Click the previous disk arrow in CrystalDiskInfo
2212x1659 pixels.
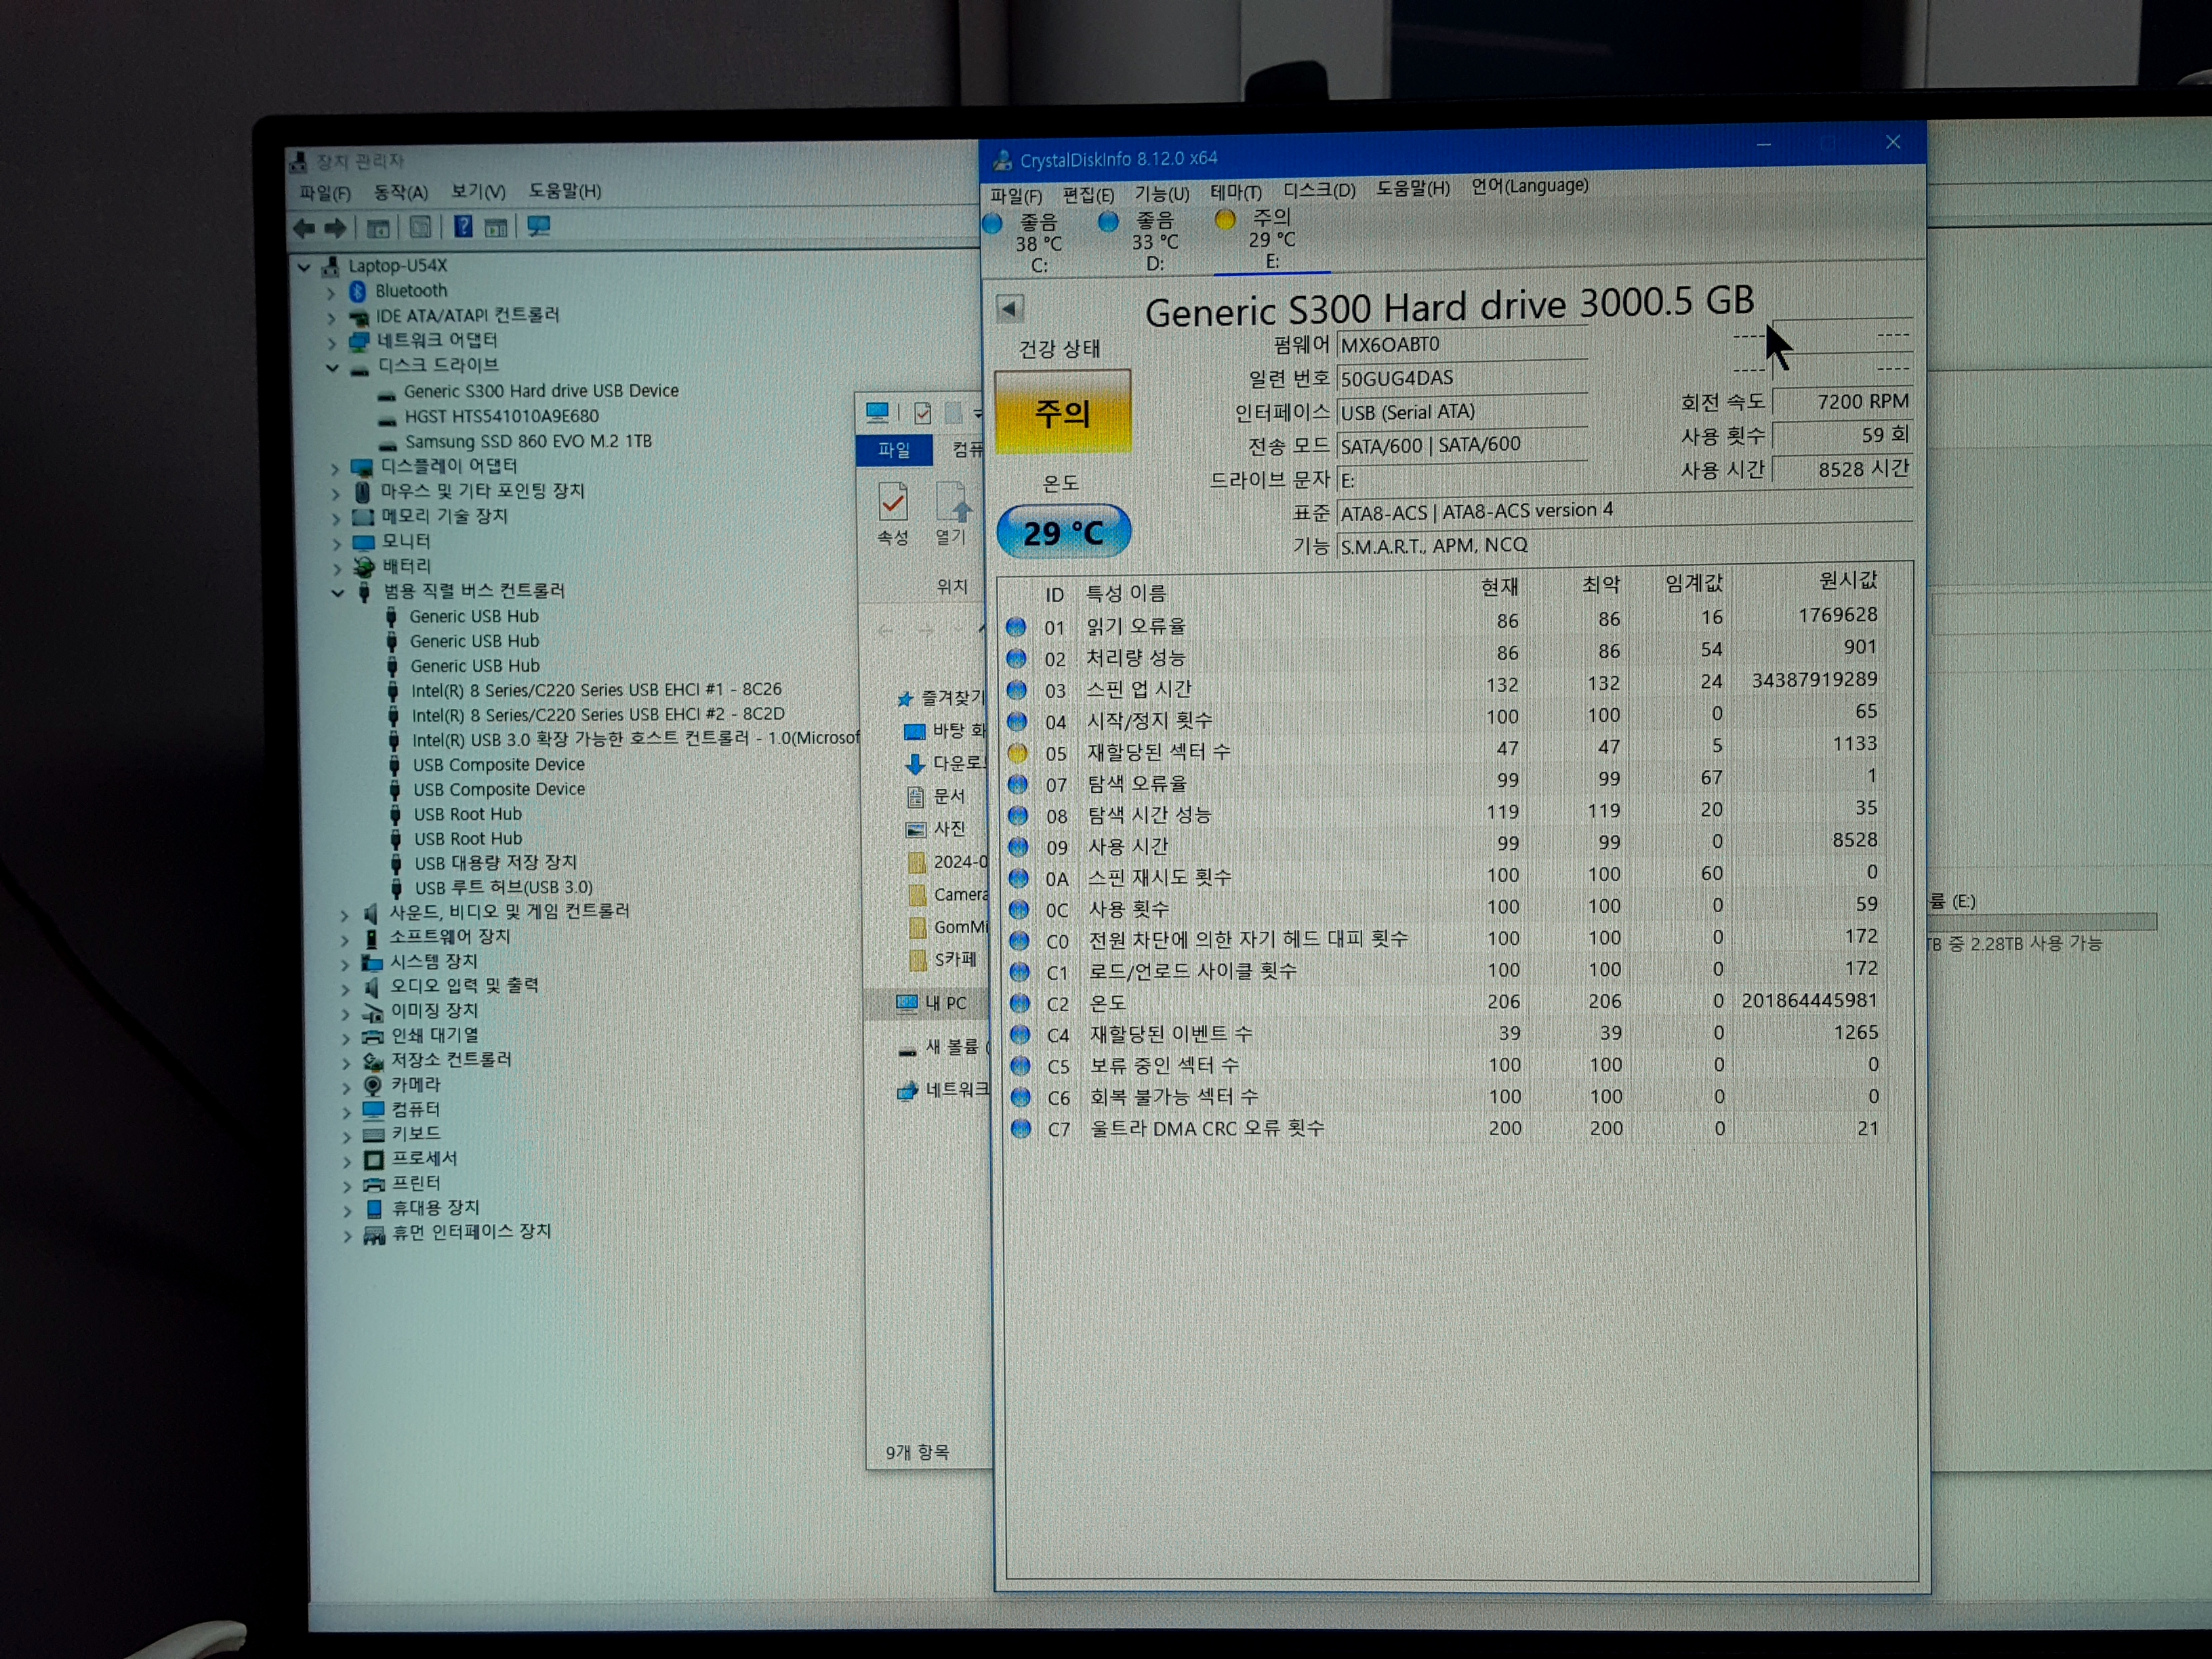click(x=1010, y=308)
